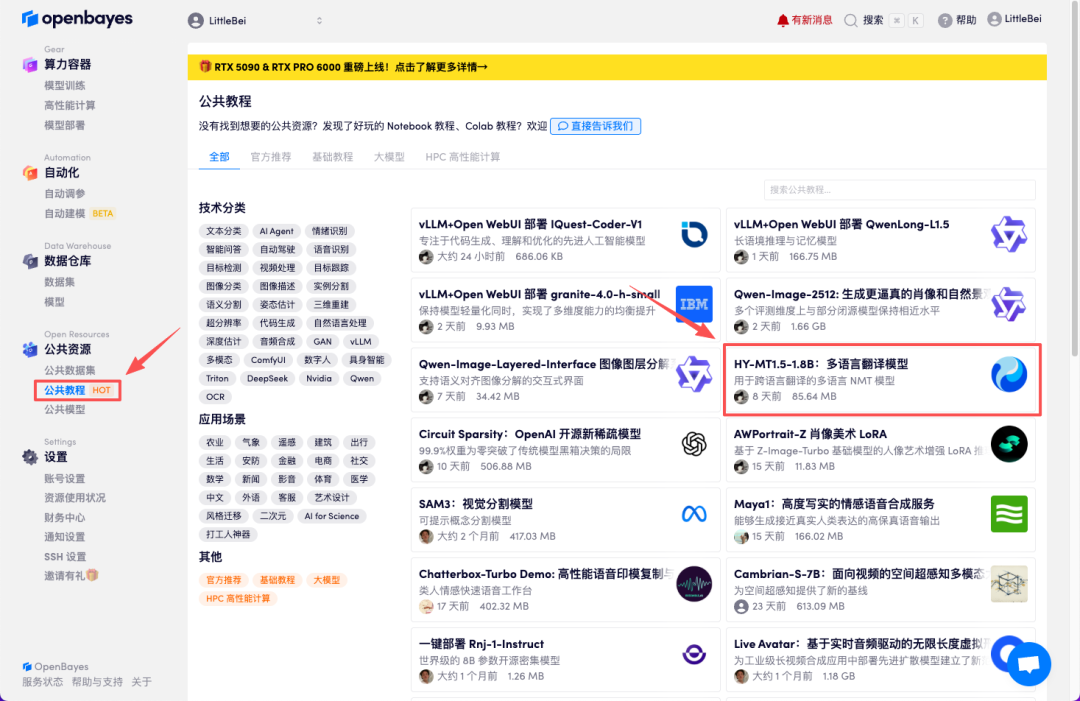Click the Meta logo on the SAM3 card

tap(692, 514)
